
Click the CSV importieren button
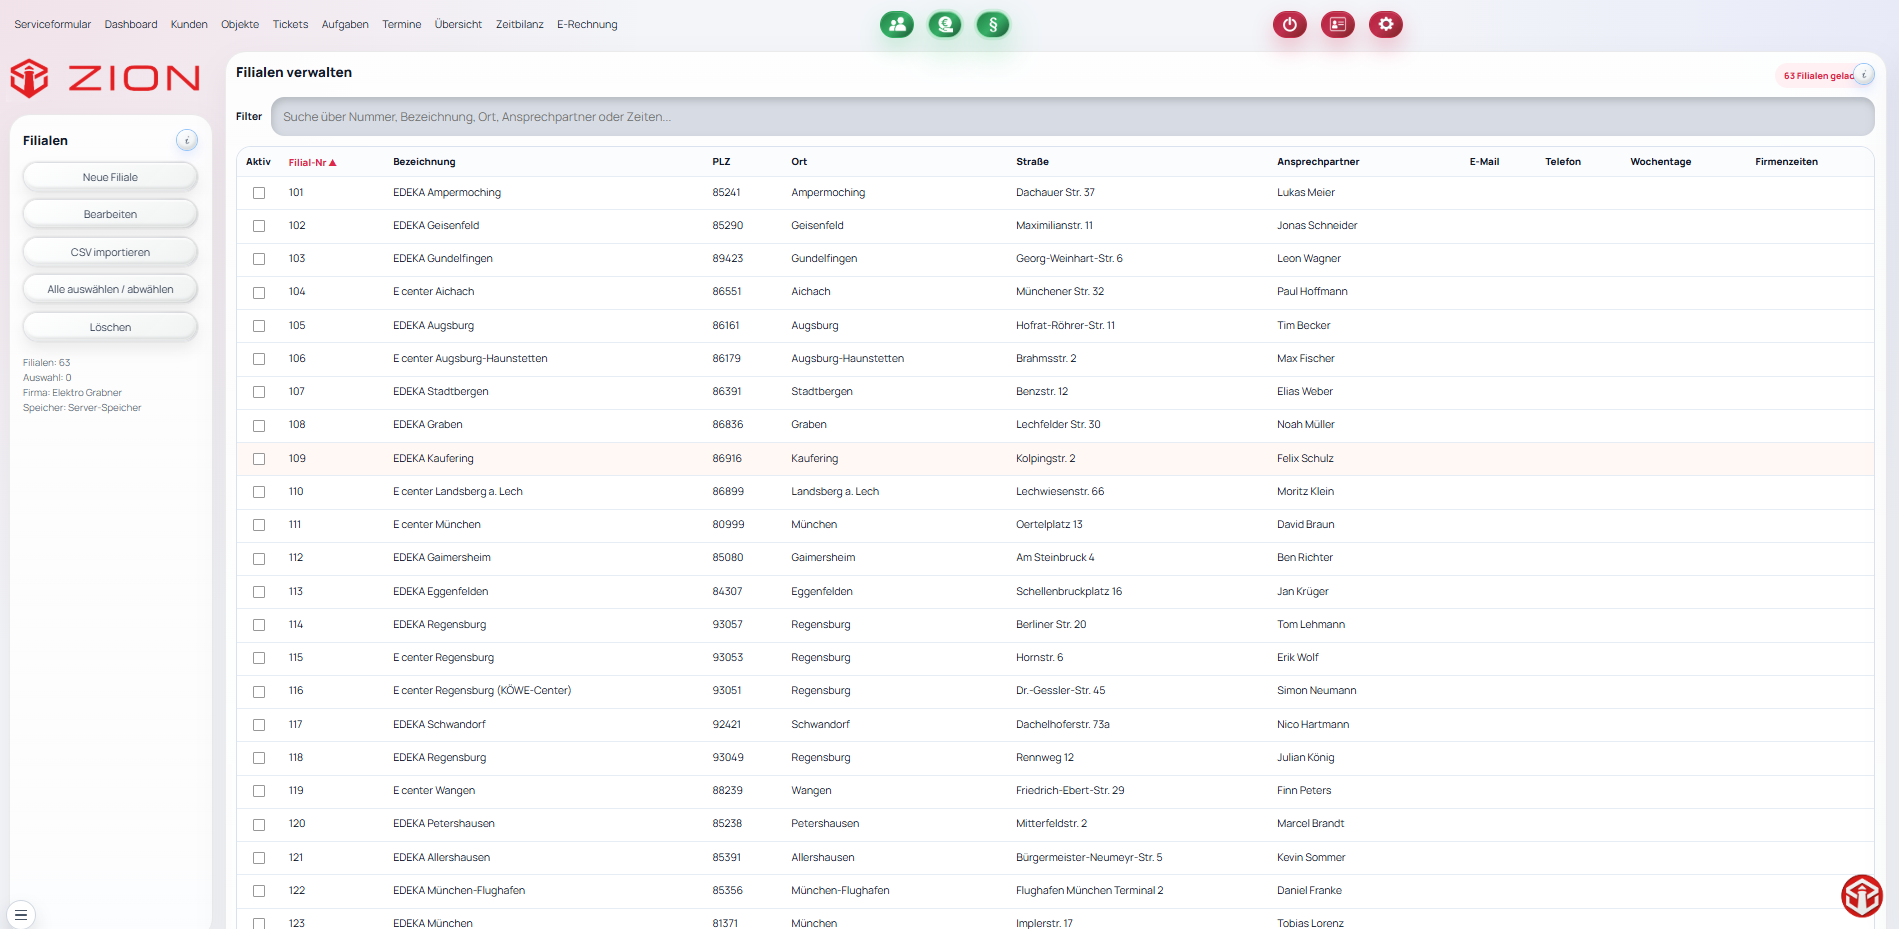110,252
